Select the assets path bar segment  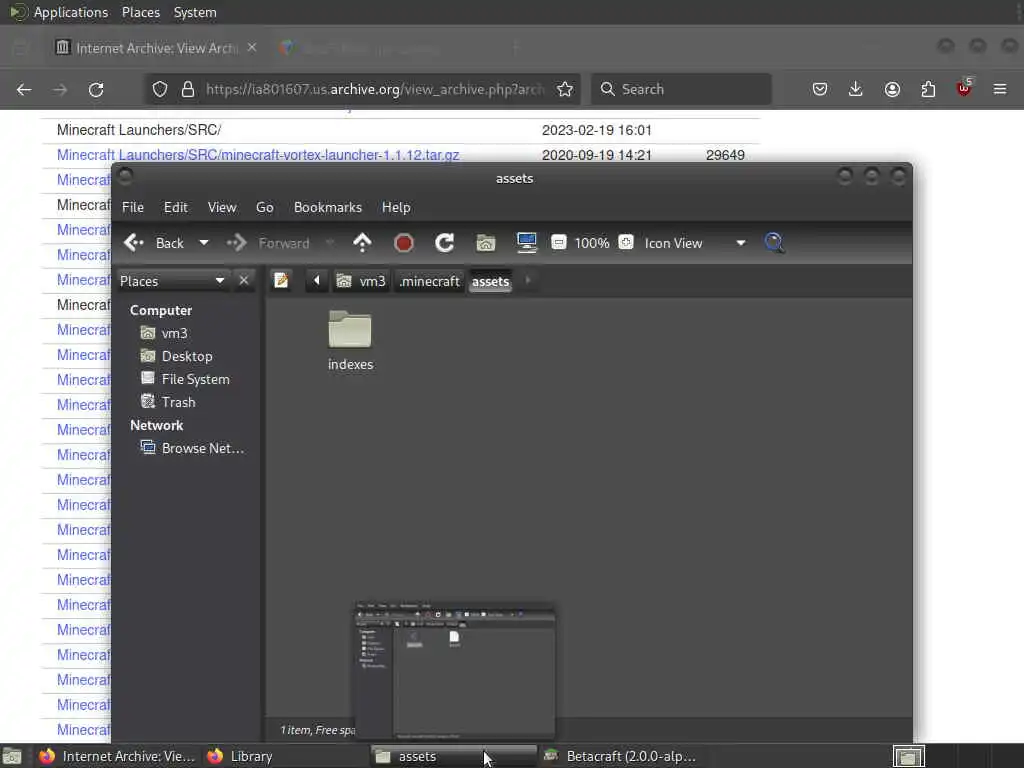click(x=490, y=281)
